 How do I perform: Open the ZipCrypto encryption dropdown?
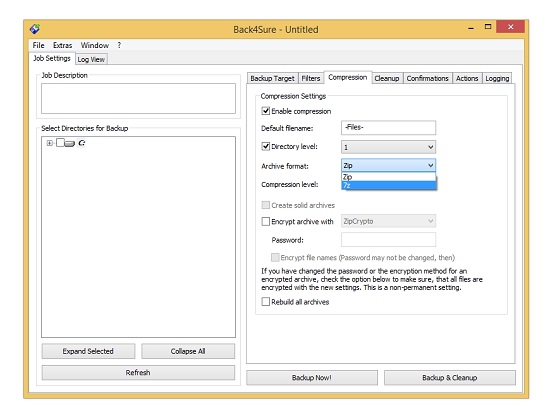[388, 221]
